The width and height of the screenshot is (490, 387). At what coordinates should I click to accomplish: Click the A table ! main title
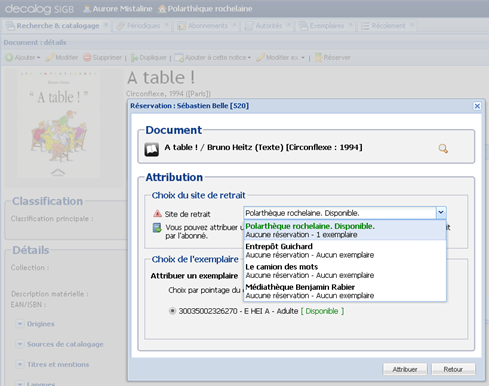point(161,78)
